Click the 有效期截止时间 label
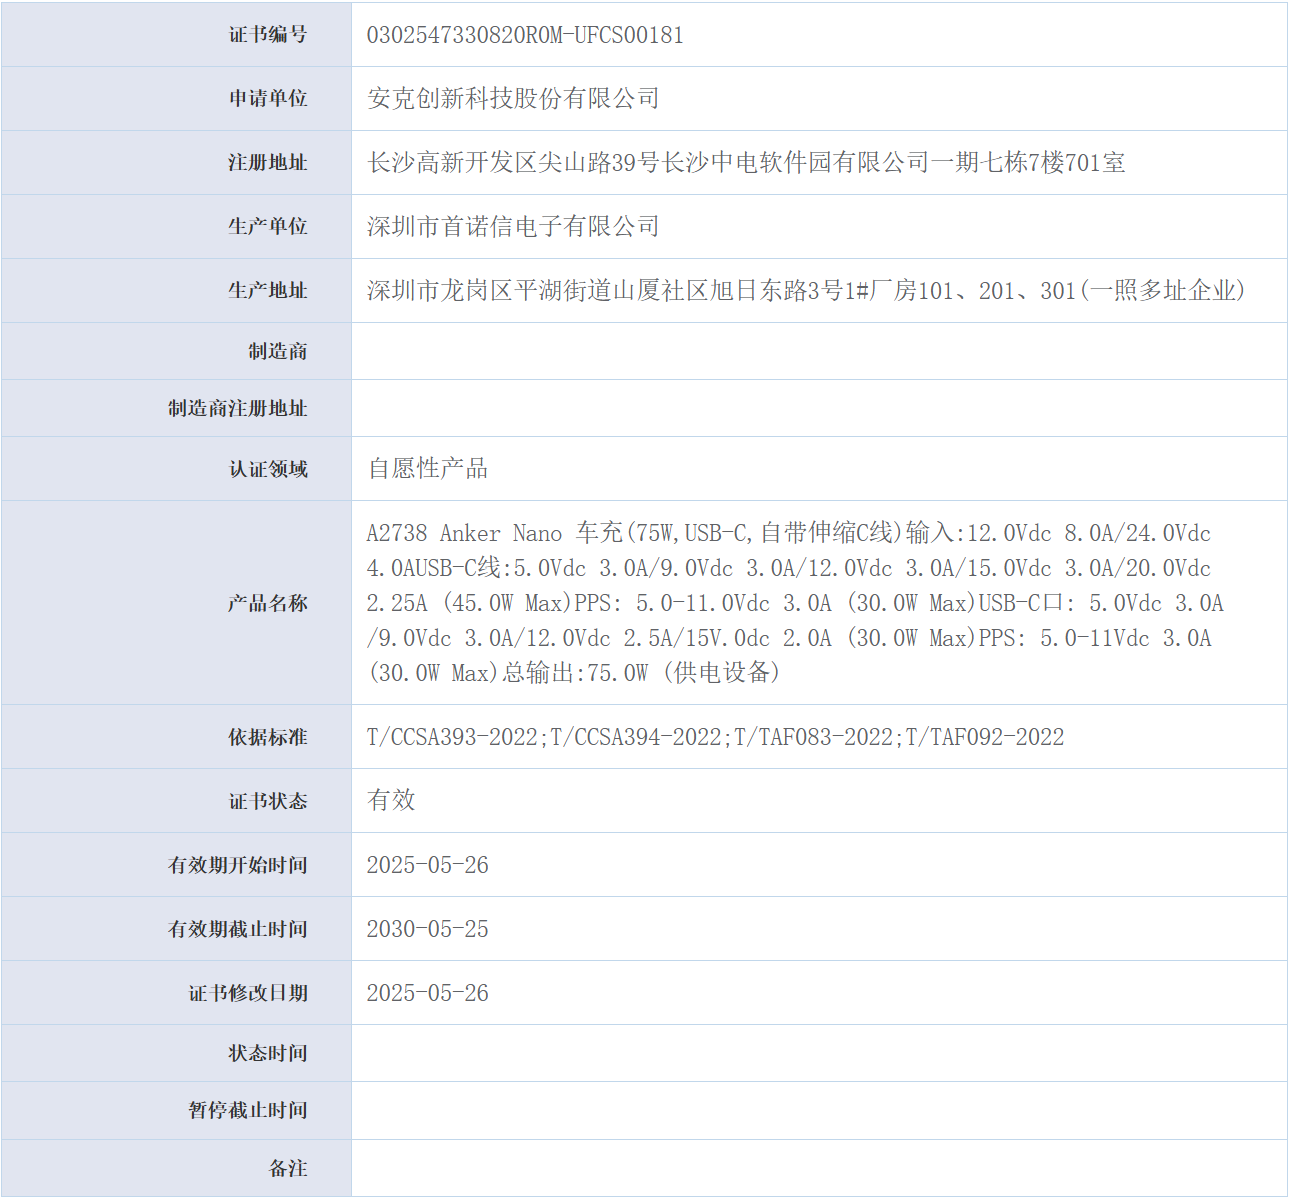The height and width of the screenshot is (1198, 1289). [x=238, y=930]
